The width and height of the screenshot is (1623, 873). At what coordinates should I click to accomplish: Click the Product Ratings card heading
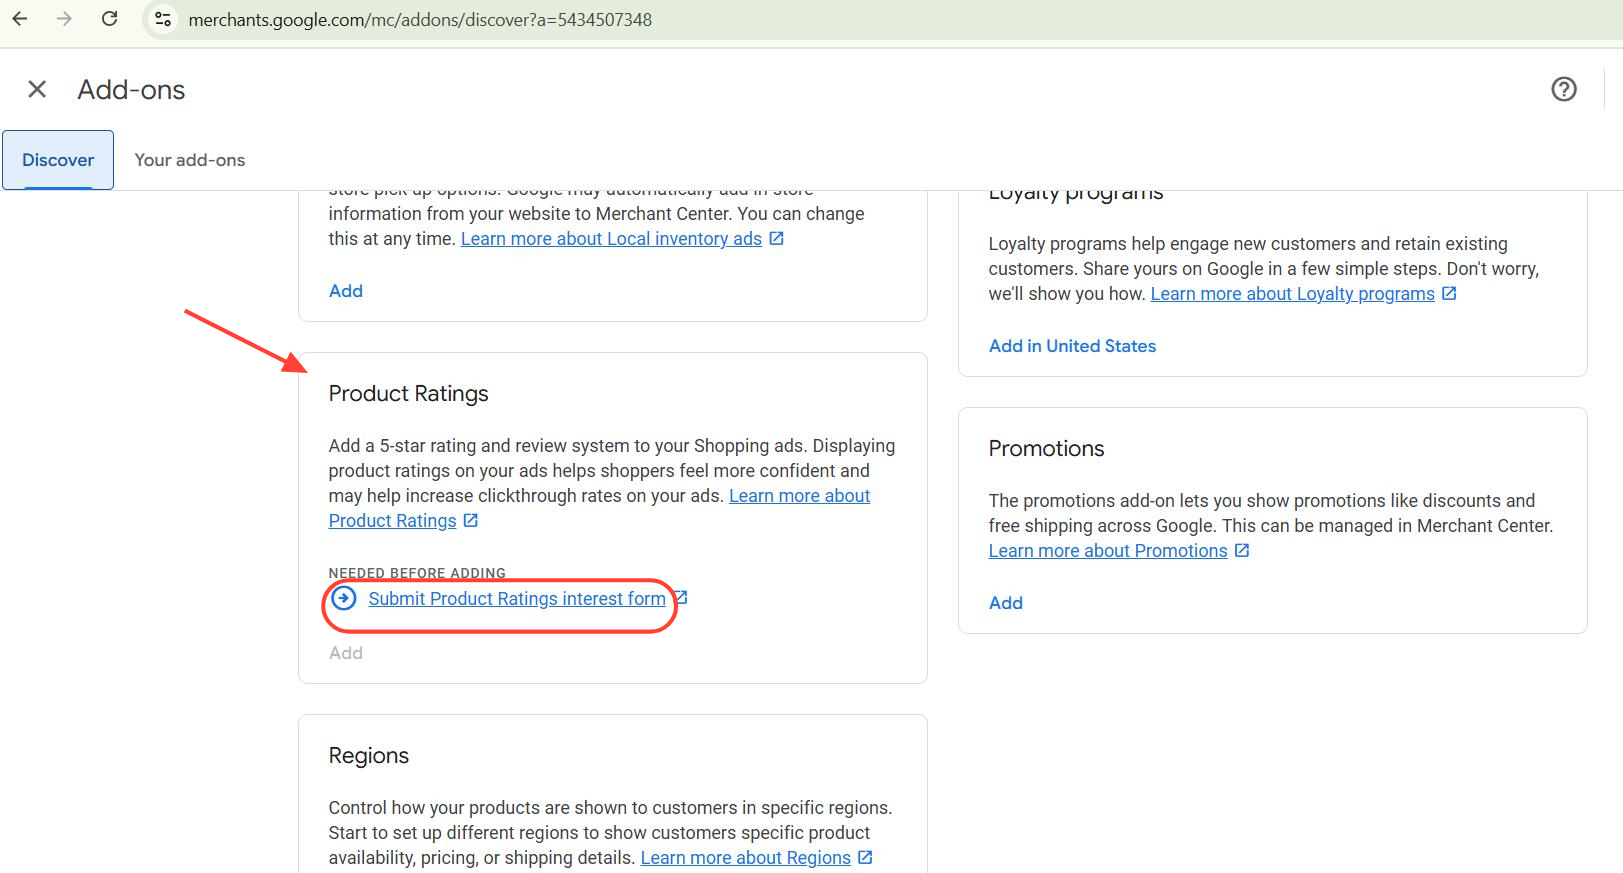tap(408, 394)
